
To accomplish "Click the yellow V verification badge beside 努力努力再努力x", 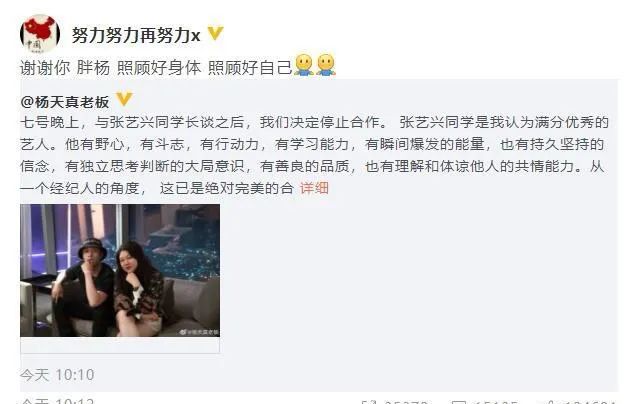I will [x=215, y=34].
